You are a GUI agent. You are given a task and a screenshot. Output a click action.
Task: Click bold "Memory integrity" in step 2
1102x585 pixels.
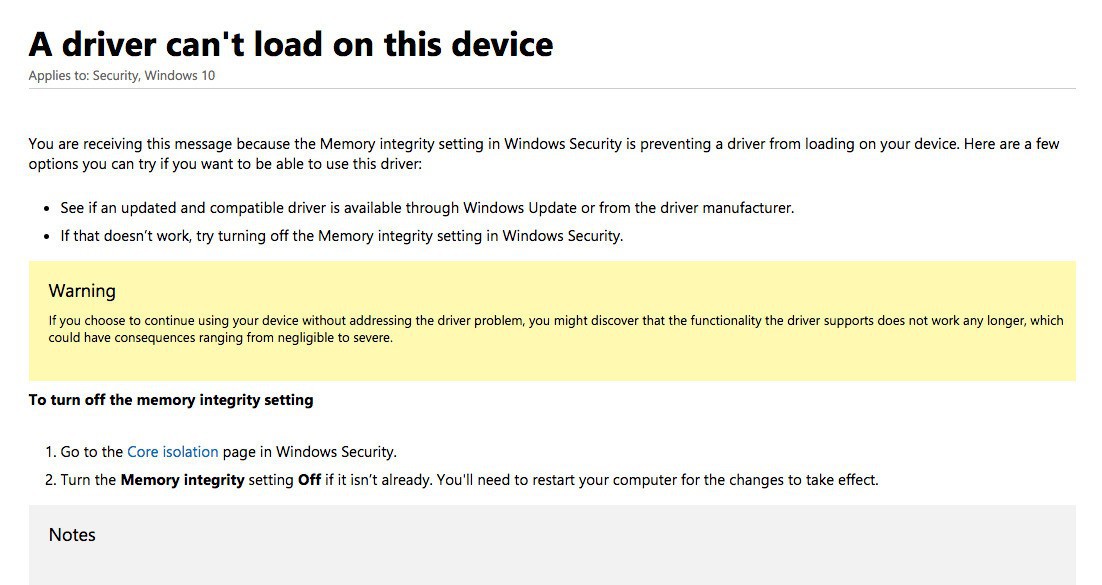(x=182, y=480)
